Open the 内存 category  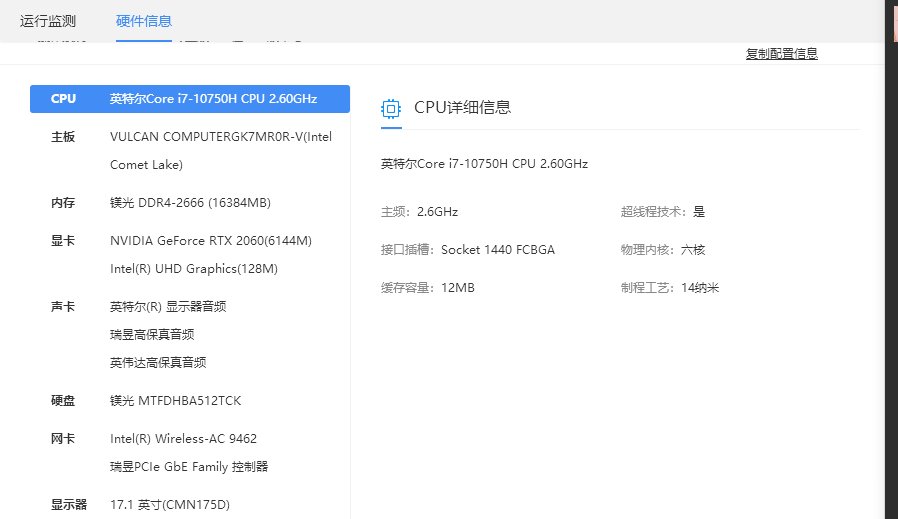click(63, 203)
